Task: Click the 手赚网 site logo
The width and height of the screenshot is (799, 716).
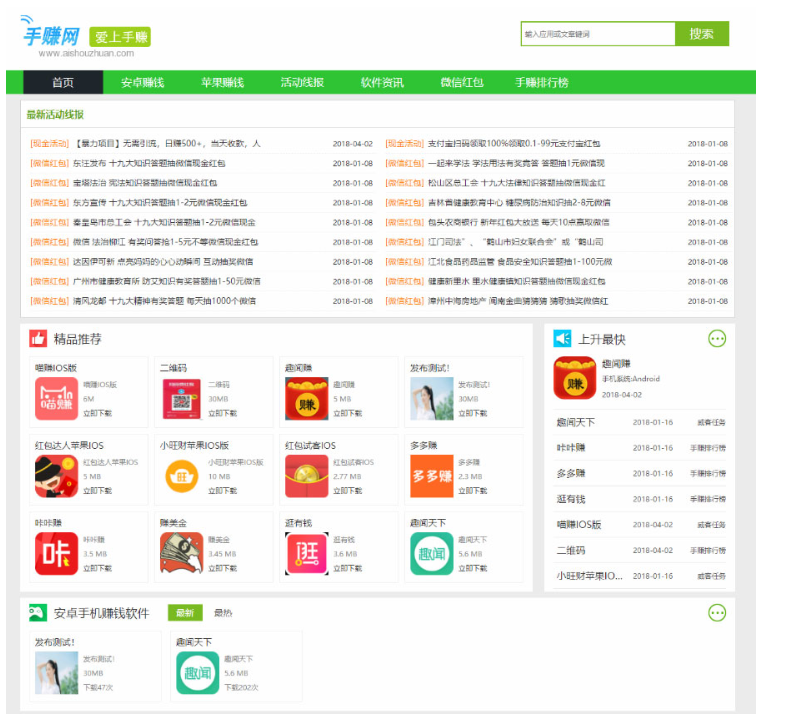Action: 51,37
